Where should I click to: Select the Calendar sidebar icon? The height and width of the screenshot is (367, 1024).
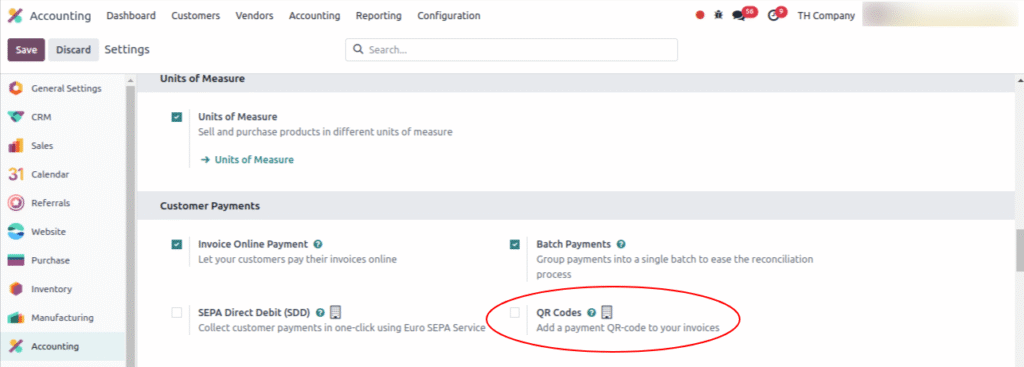click(16, 174)
